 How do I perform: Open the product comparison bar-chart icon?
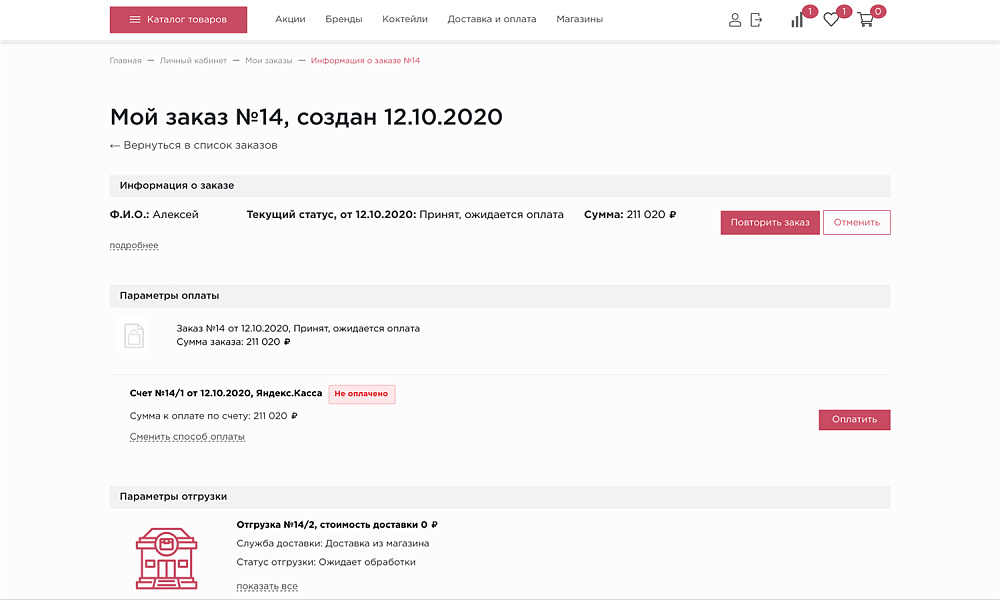click(x=796, y=21)
